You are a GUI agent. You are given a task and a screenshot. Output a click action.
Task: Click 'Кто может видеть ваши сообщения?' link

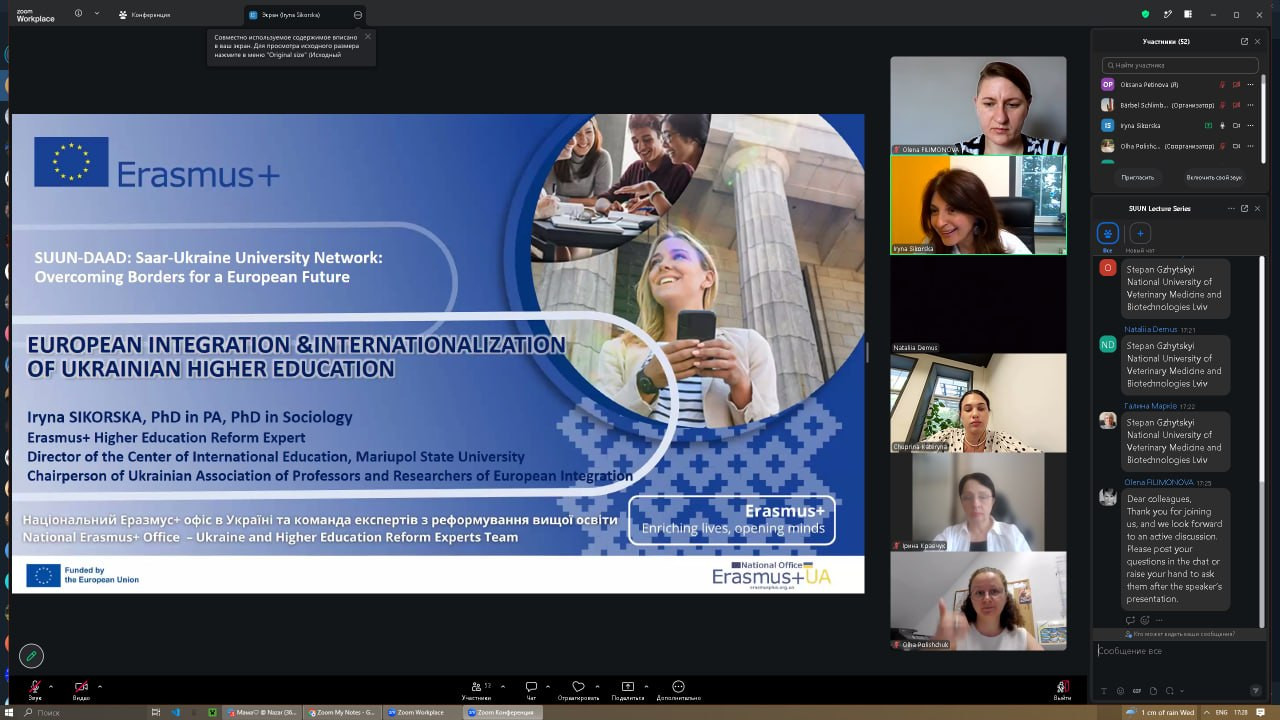(x=1180, y=634)
